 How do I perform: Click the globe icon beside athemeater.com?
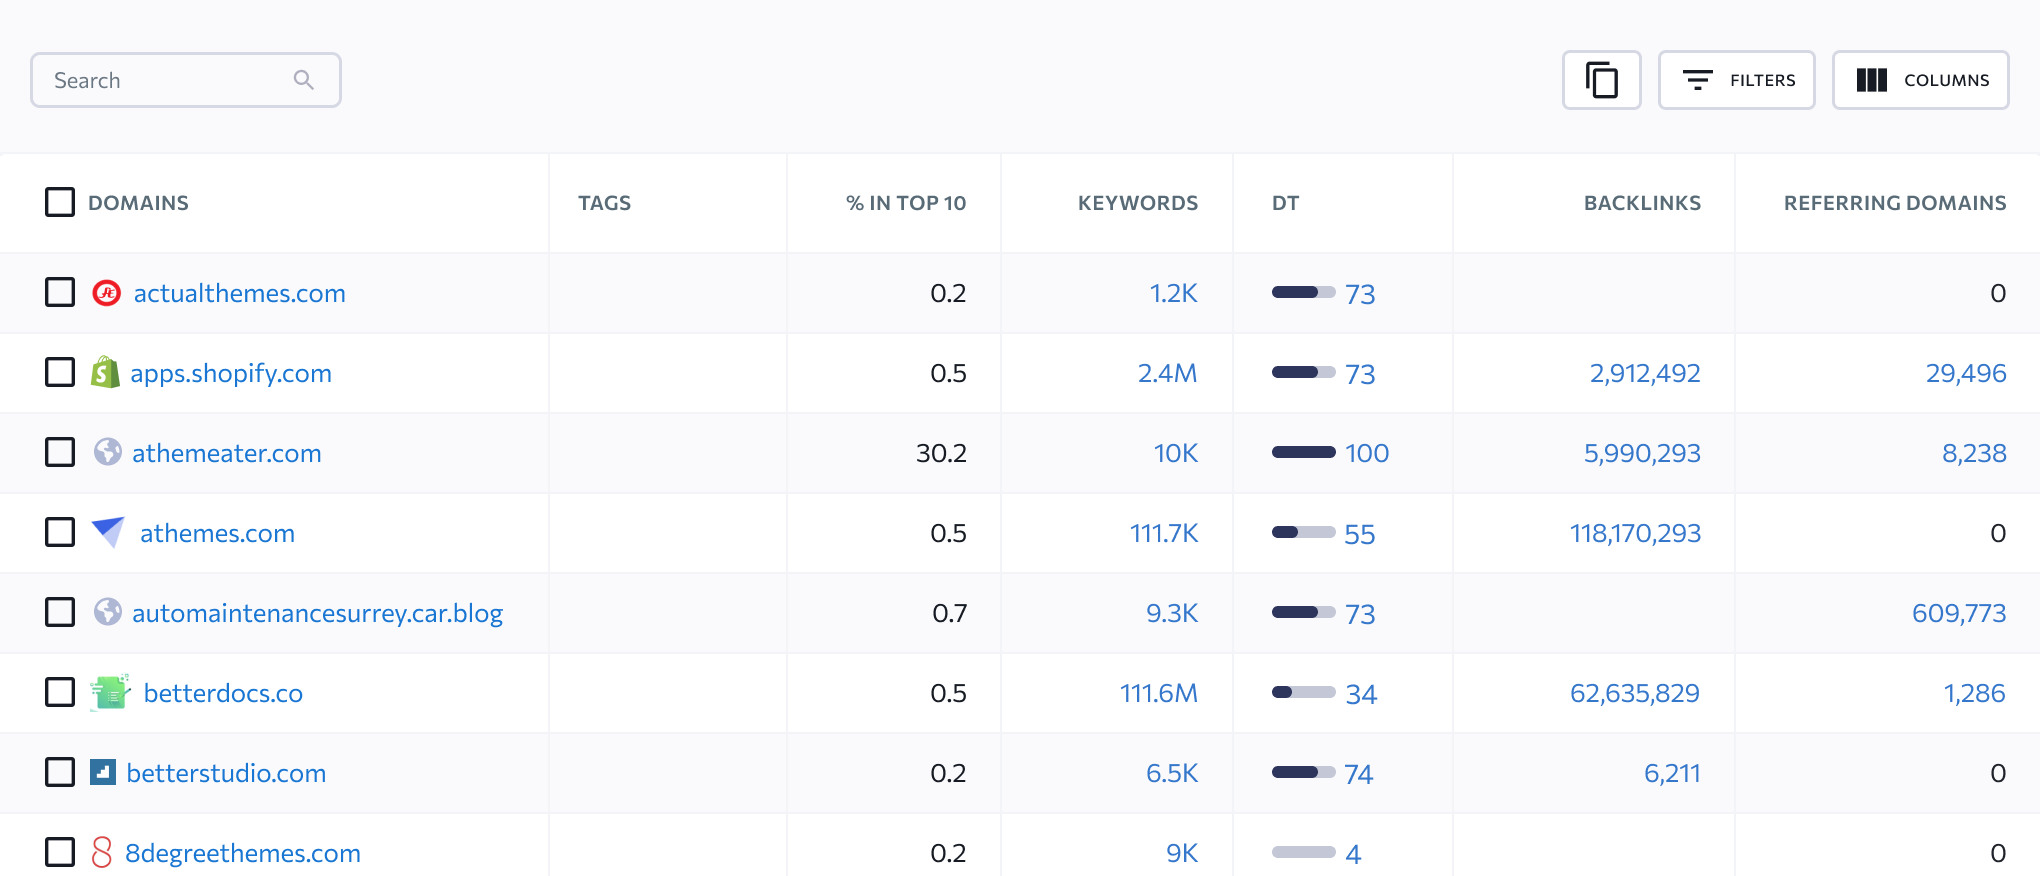pos(108,452)
